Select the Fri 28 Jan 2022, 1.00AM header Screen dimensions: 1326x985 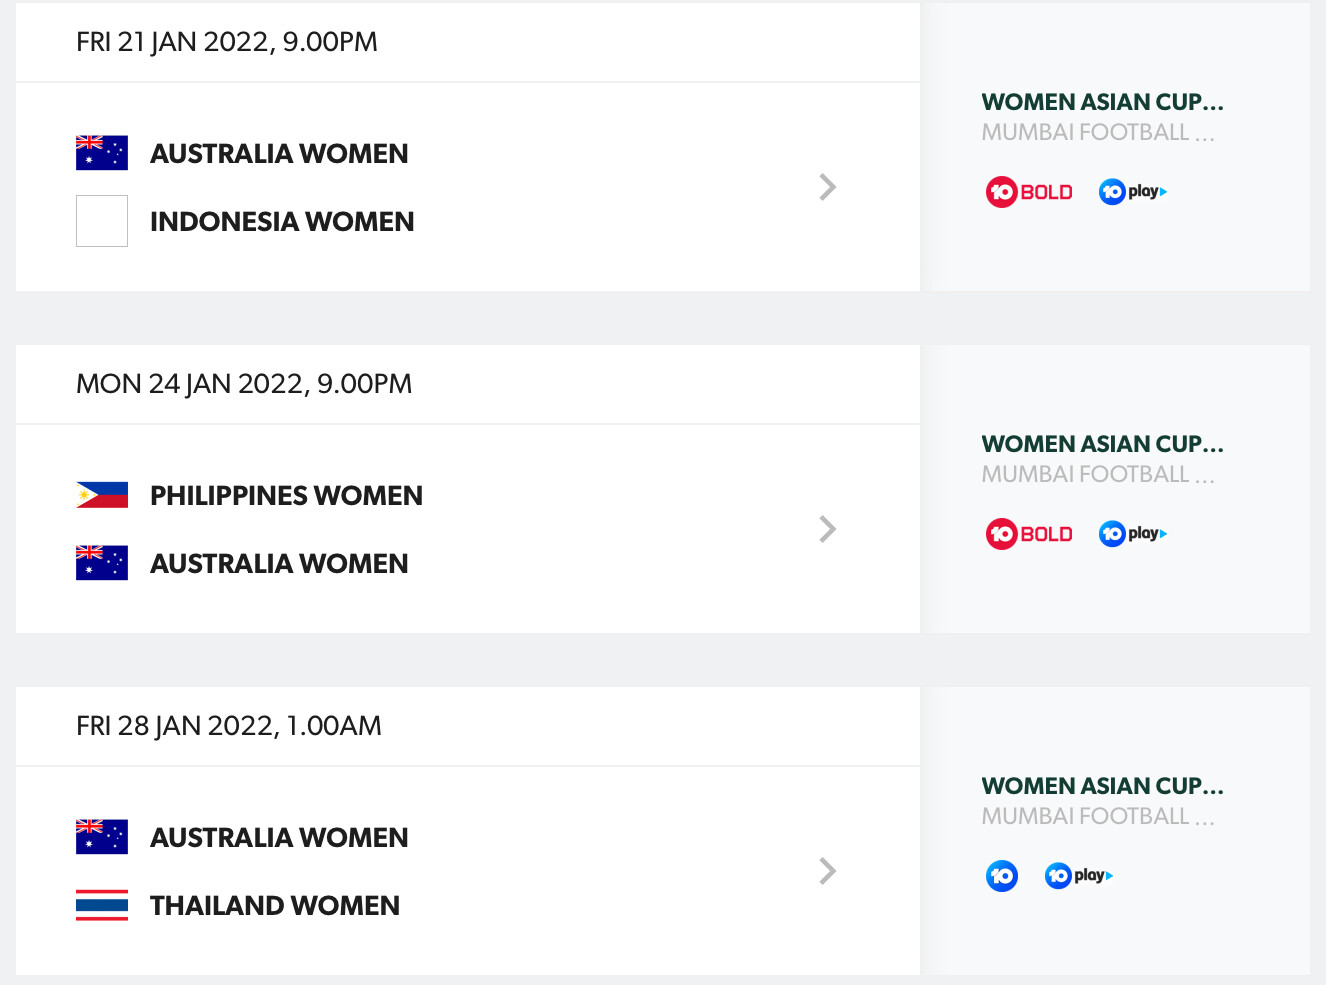click(x=229, y=726)
